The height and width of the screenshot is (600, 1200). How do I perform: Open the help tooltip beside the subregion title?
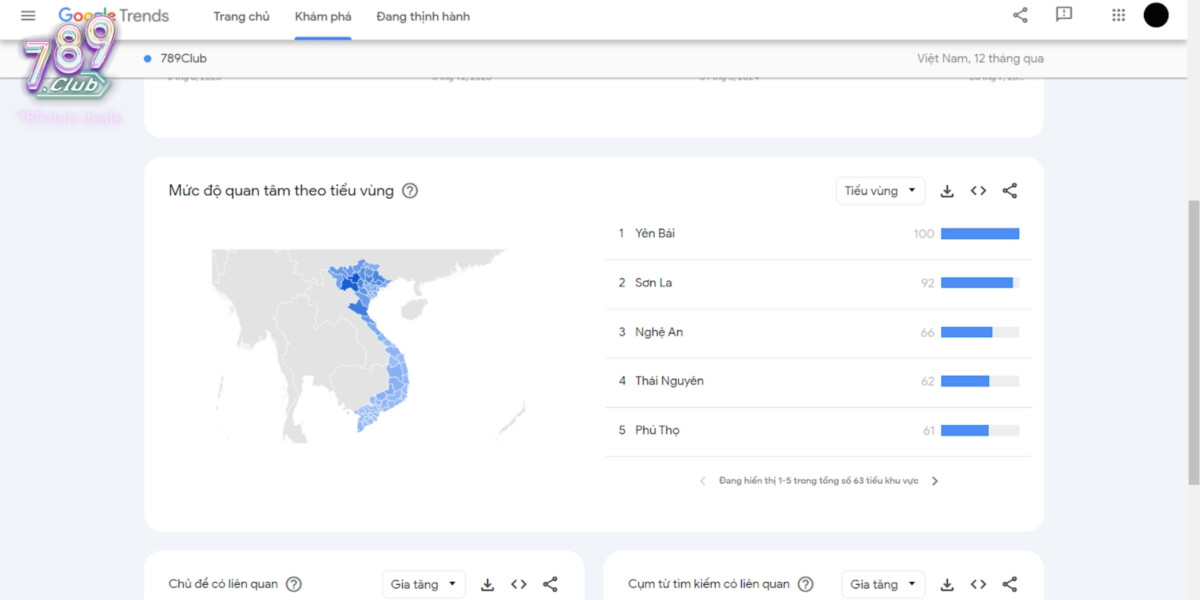409,190
